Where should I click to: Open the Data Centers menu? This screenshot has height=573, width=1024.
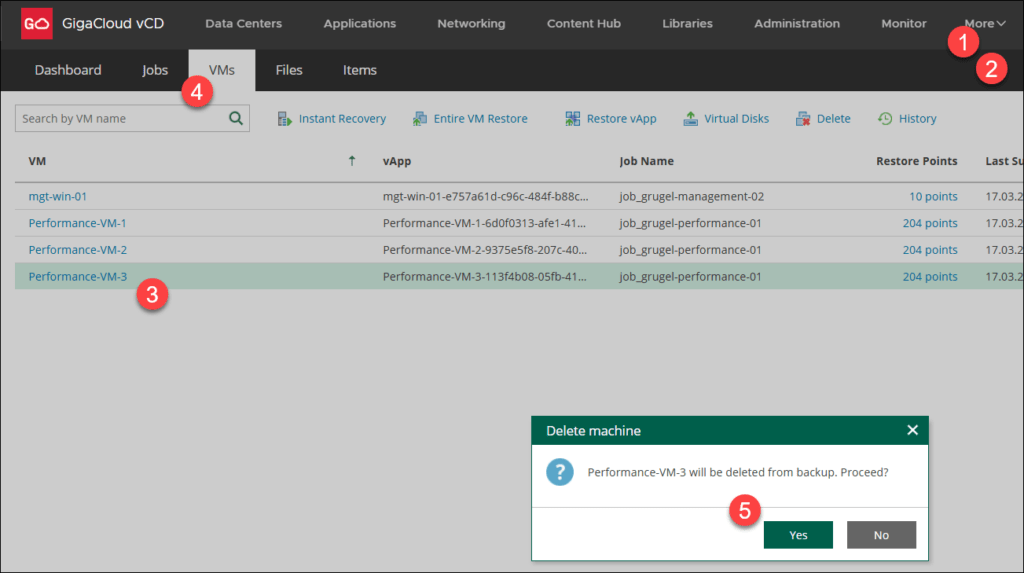click(x=243, y=23)
